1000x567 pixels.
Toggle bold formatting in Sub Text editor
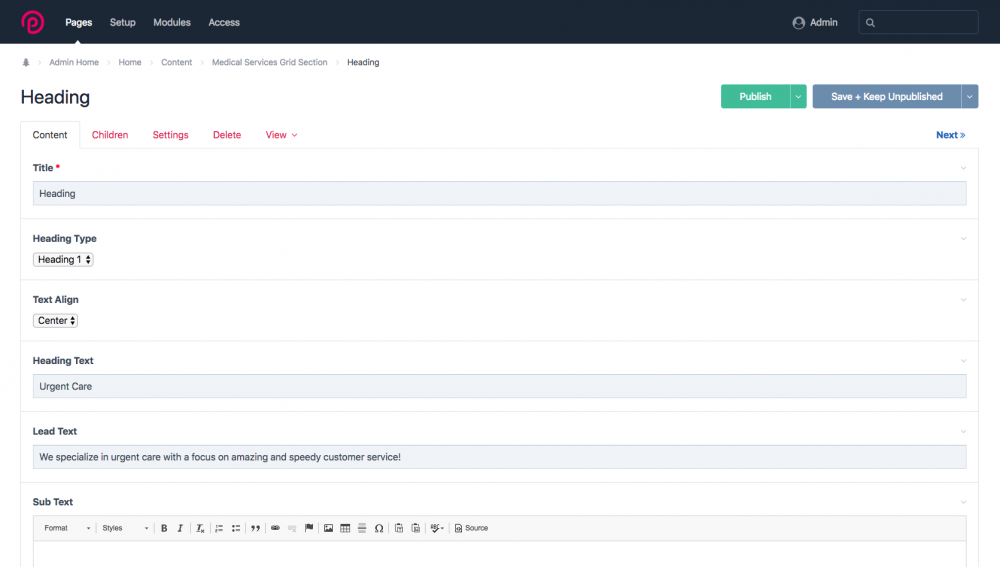[164, 528]
